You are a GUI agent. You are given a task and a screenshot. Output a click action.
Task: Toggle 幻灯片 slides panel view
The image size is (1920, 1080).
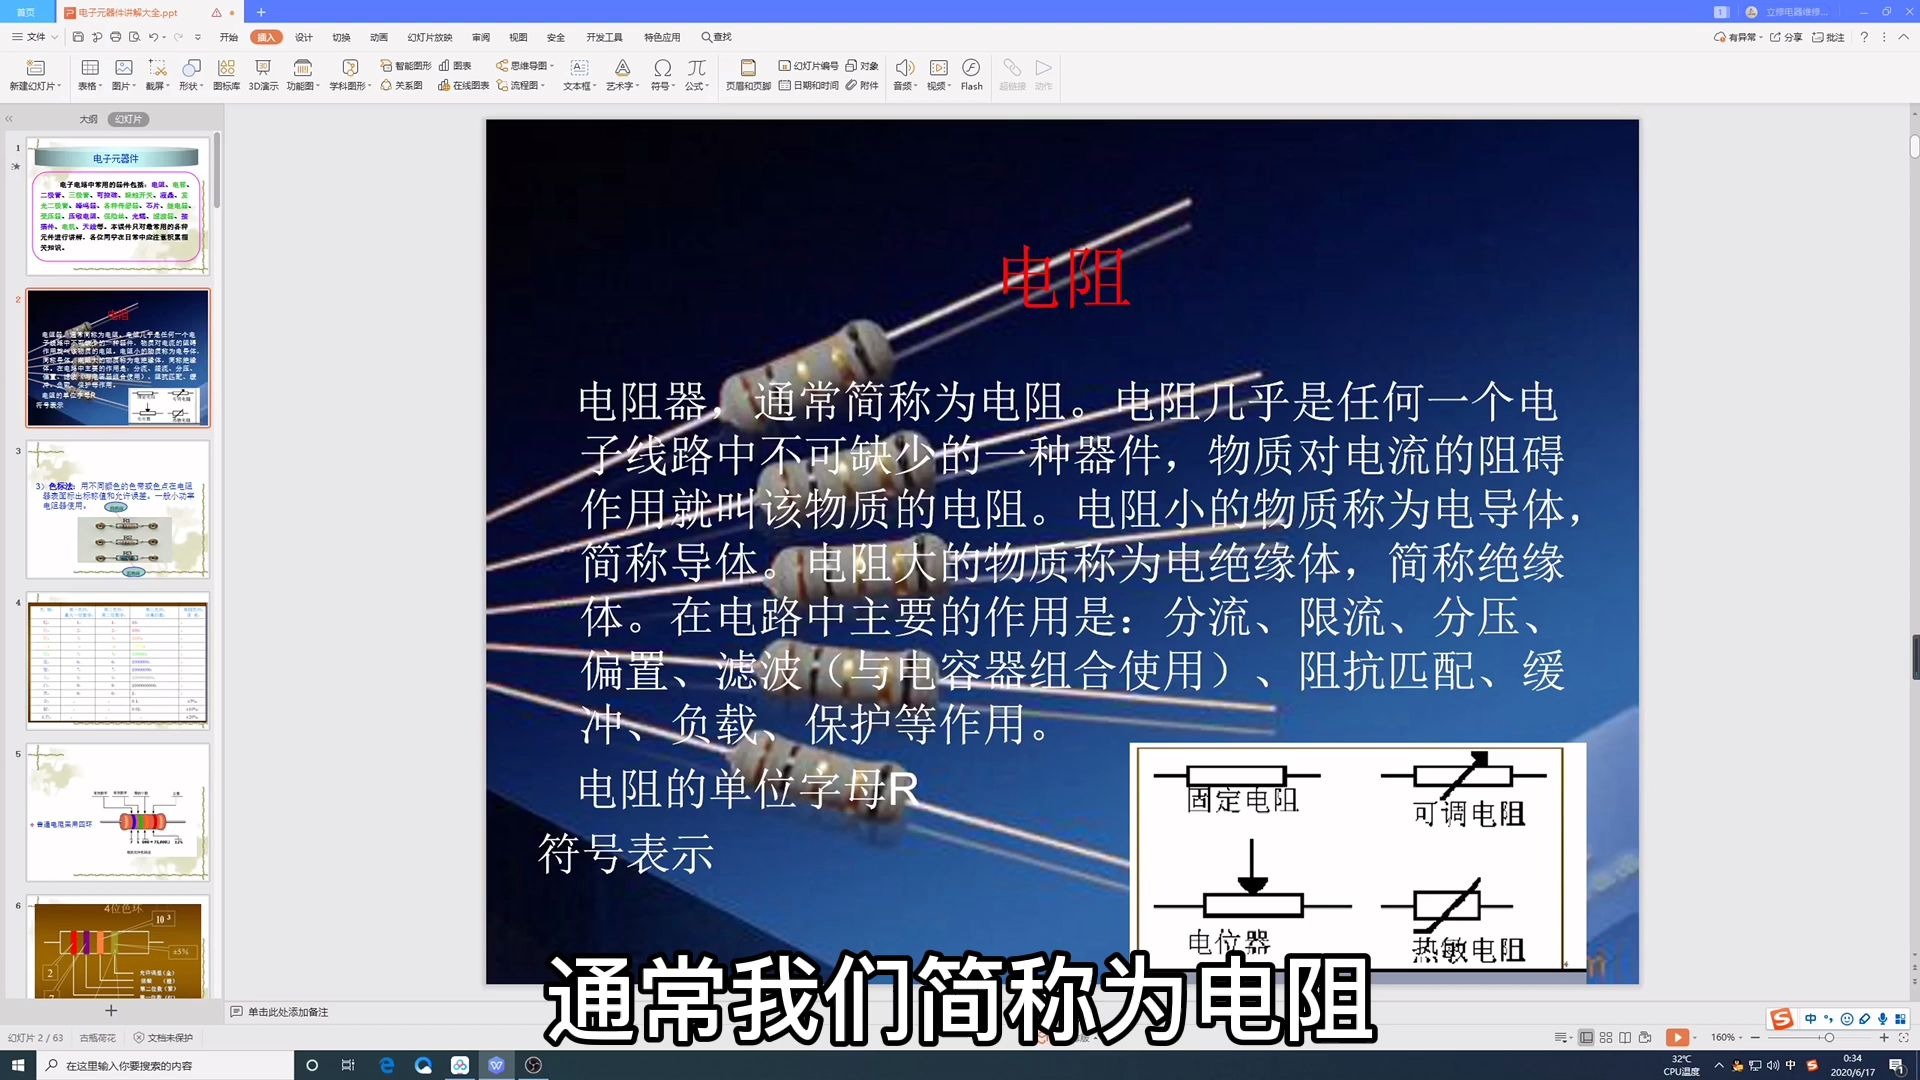tap(128, 119)
